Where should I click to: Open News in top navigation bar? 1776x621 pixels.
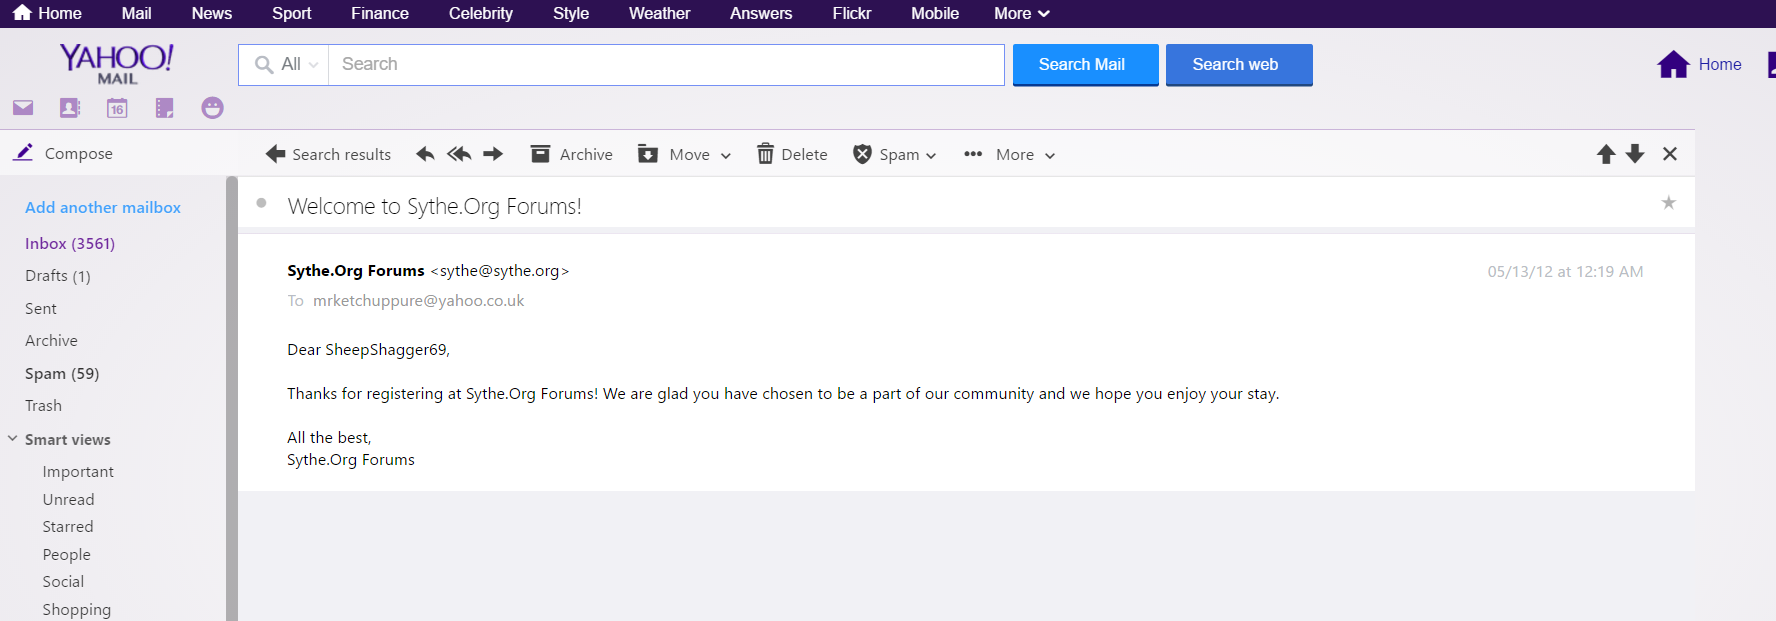pos(212,13)
